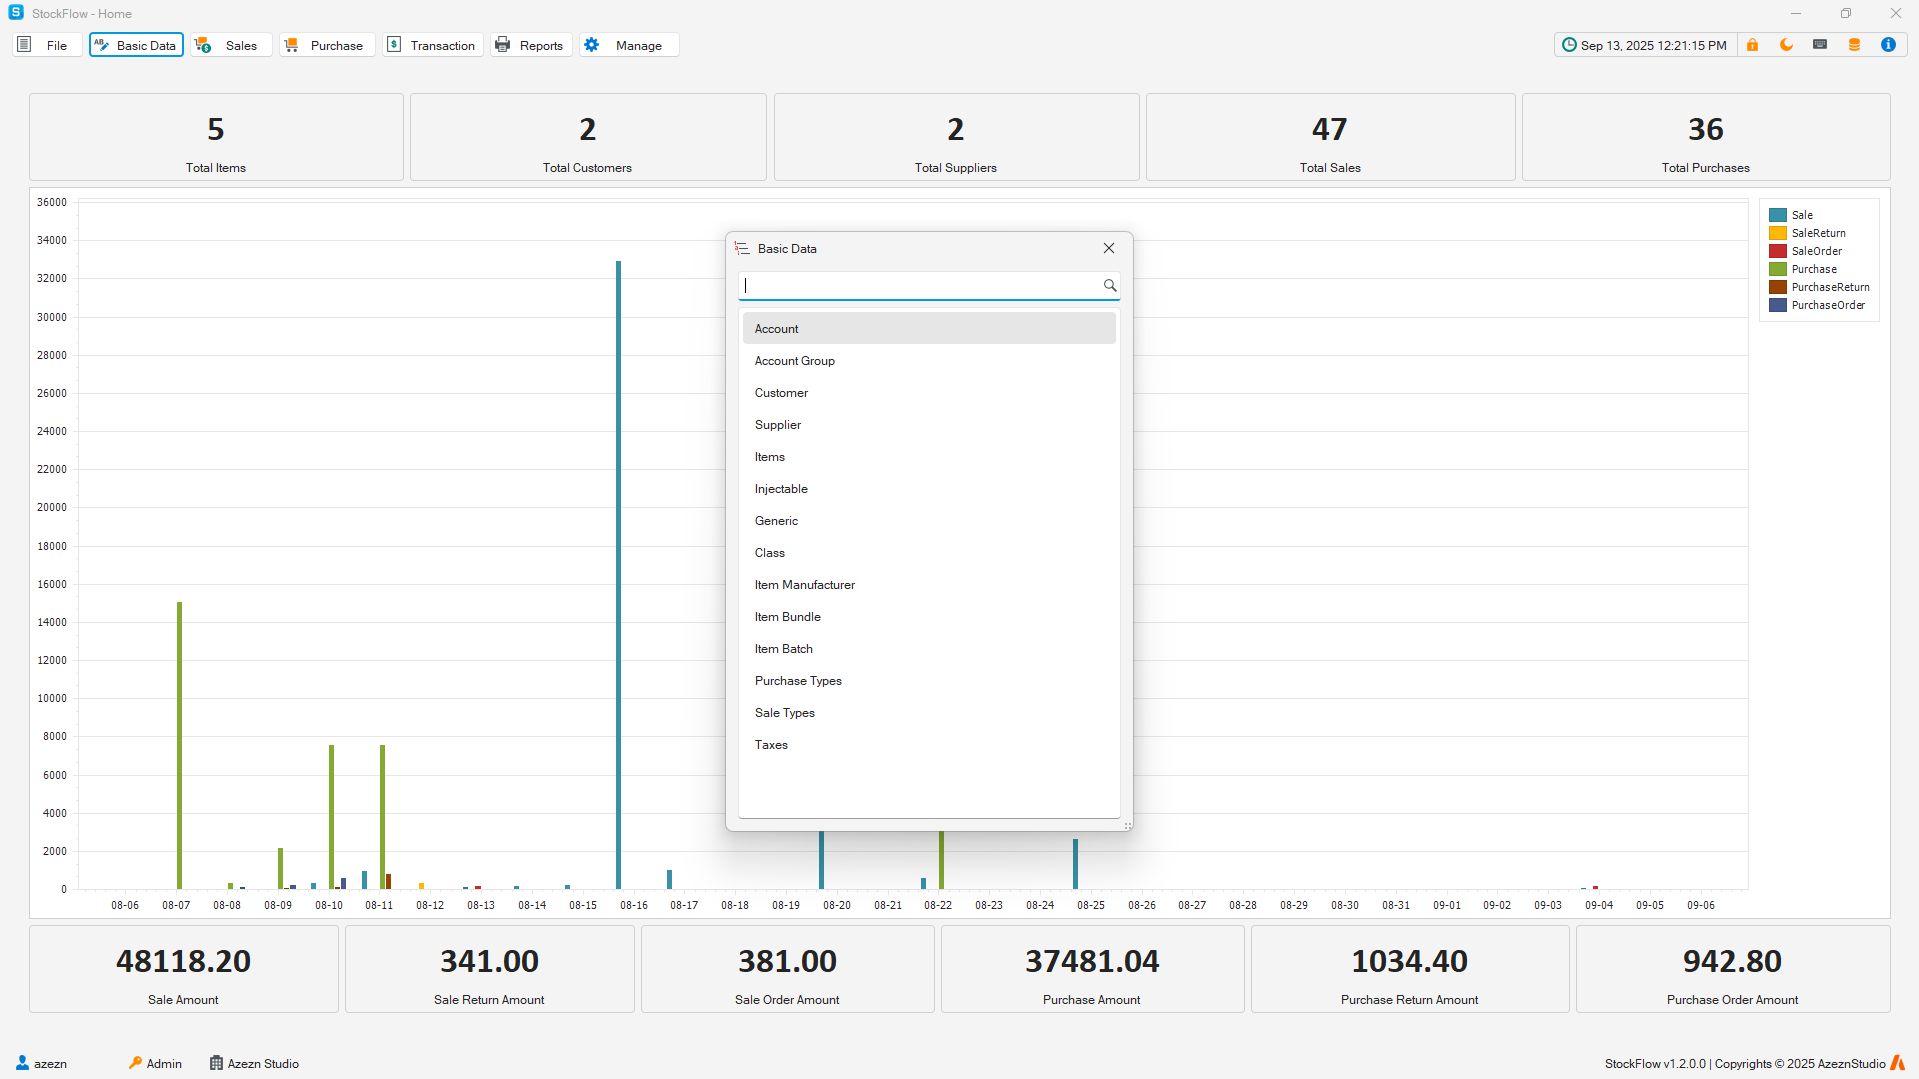
Task: Expand the Reports menu
Action: coord(530,45)
